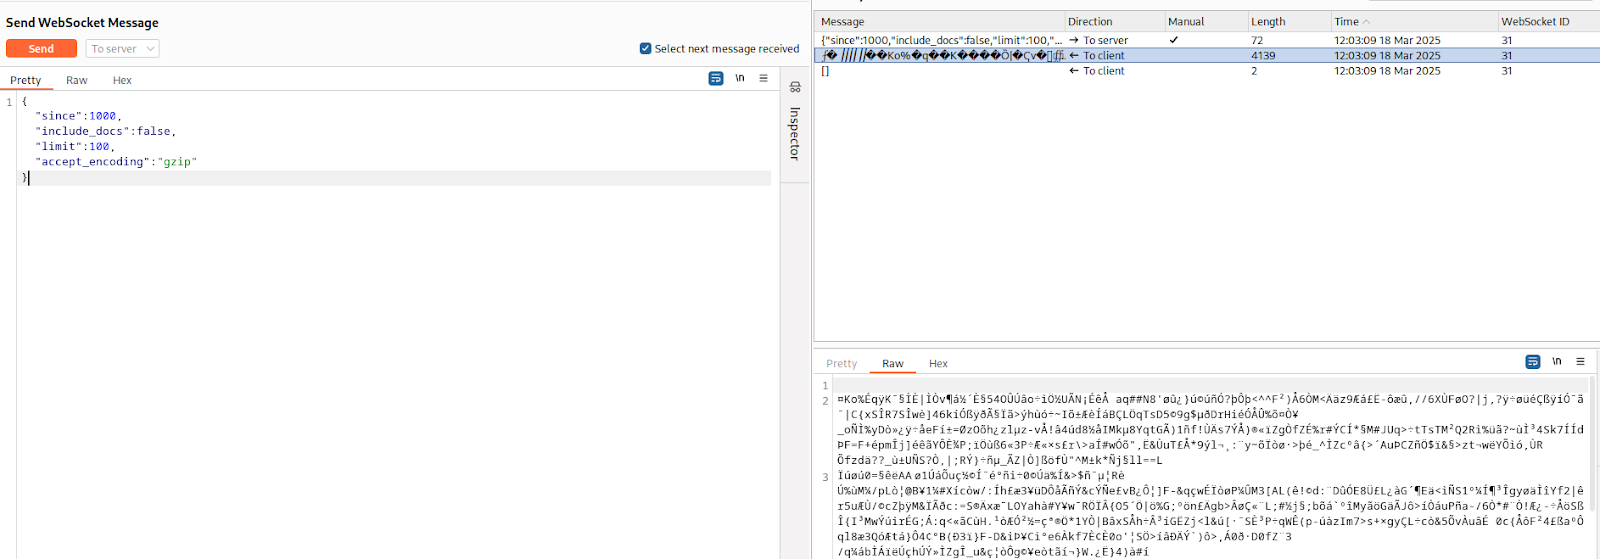Click line number 2 in response gutter

825,400
